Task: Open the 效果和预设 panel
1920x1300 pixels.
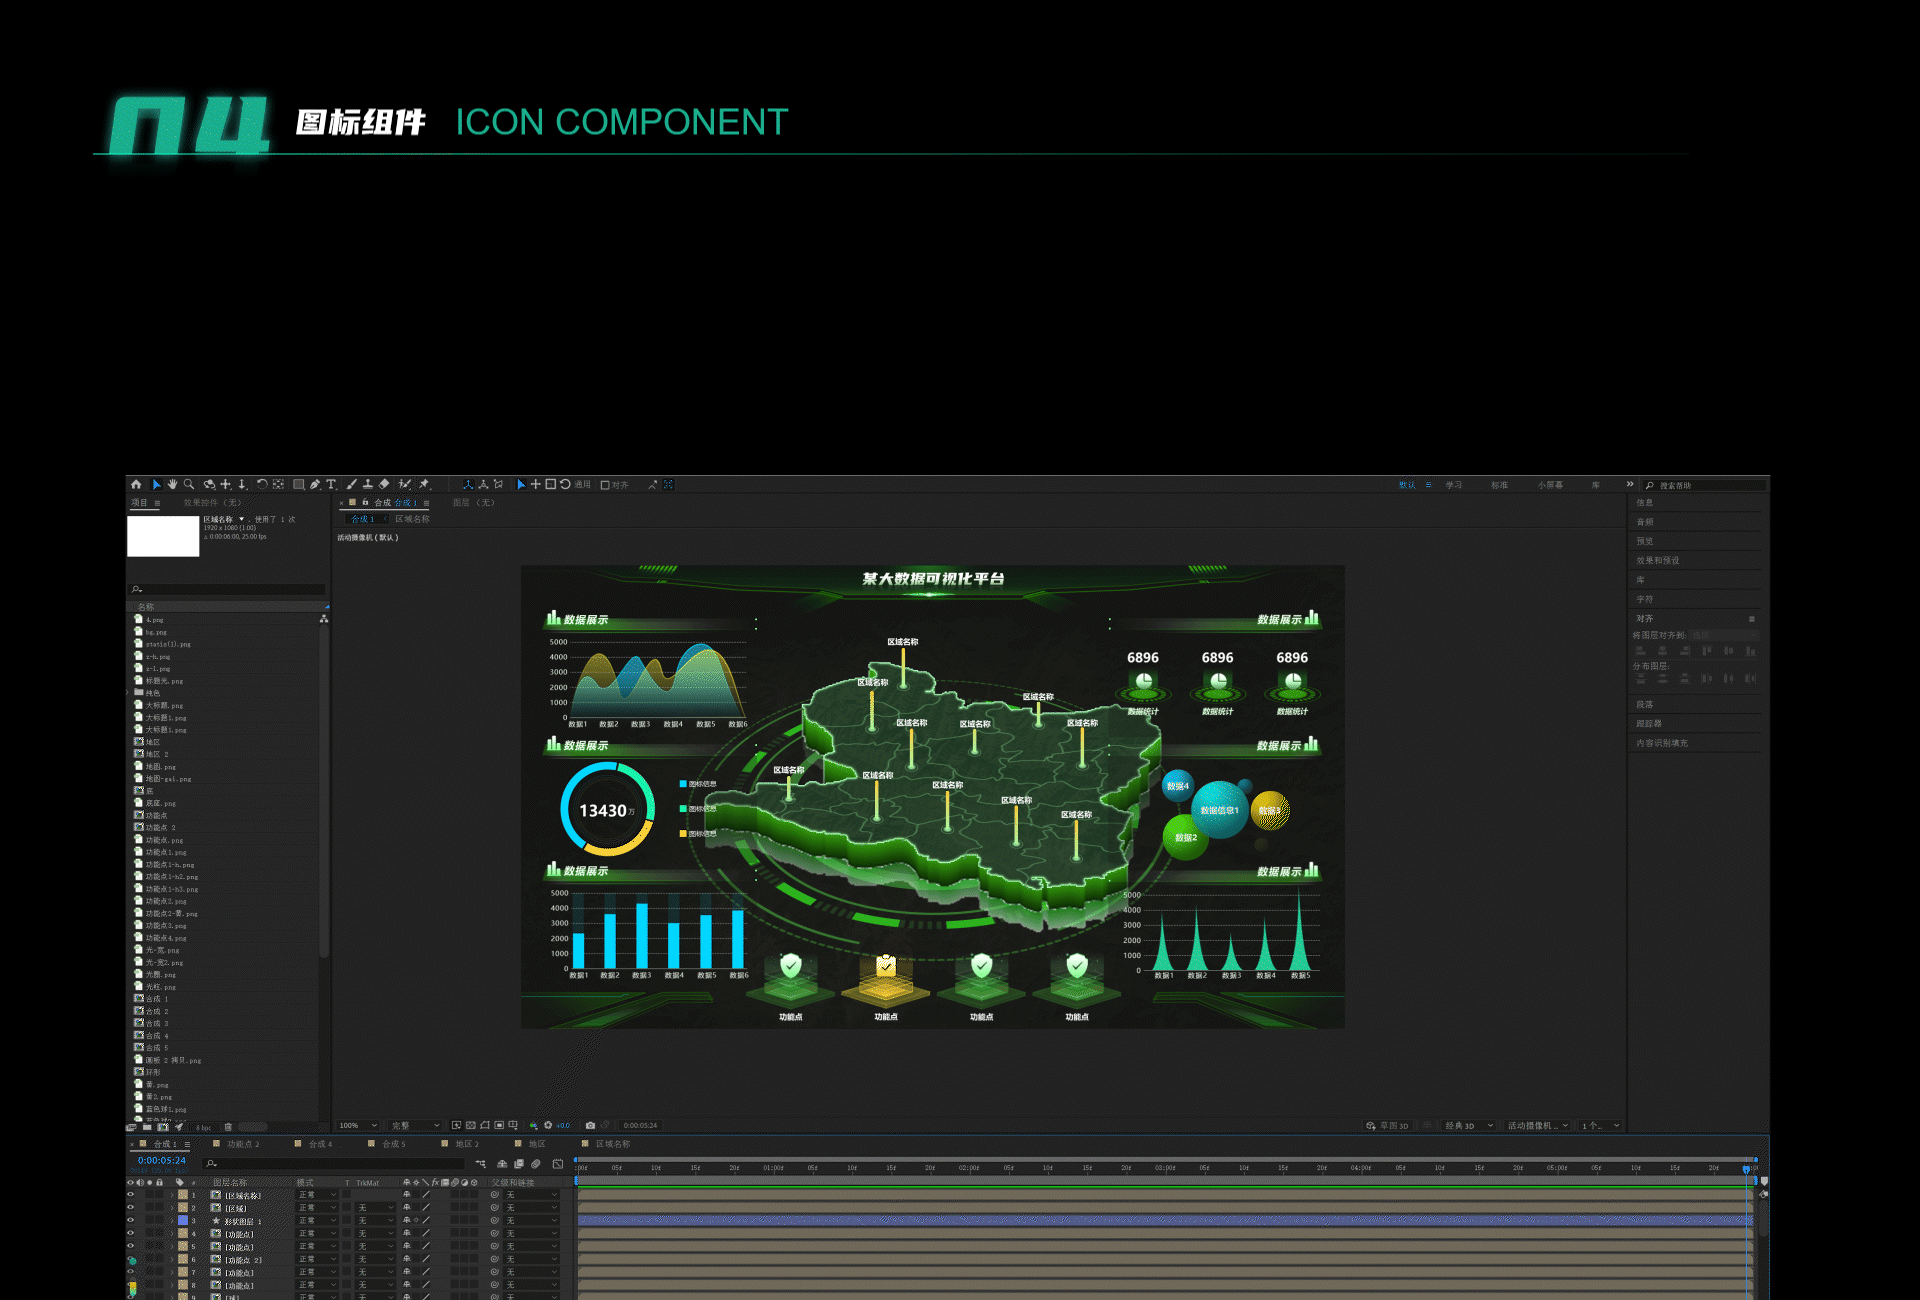Action: pyautogui.click(x=1658, y=560)
